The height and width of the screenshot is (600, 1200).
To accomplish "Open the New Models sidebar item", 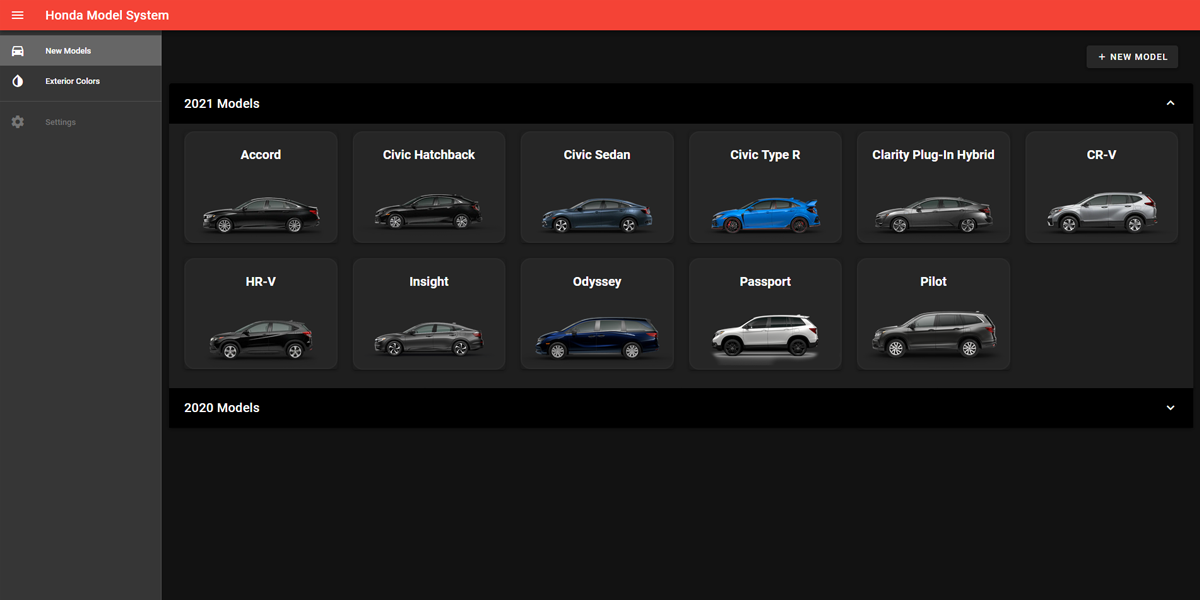I will [x=80, y=51].
